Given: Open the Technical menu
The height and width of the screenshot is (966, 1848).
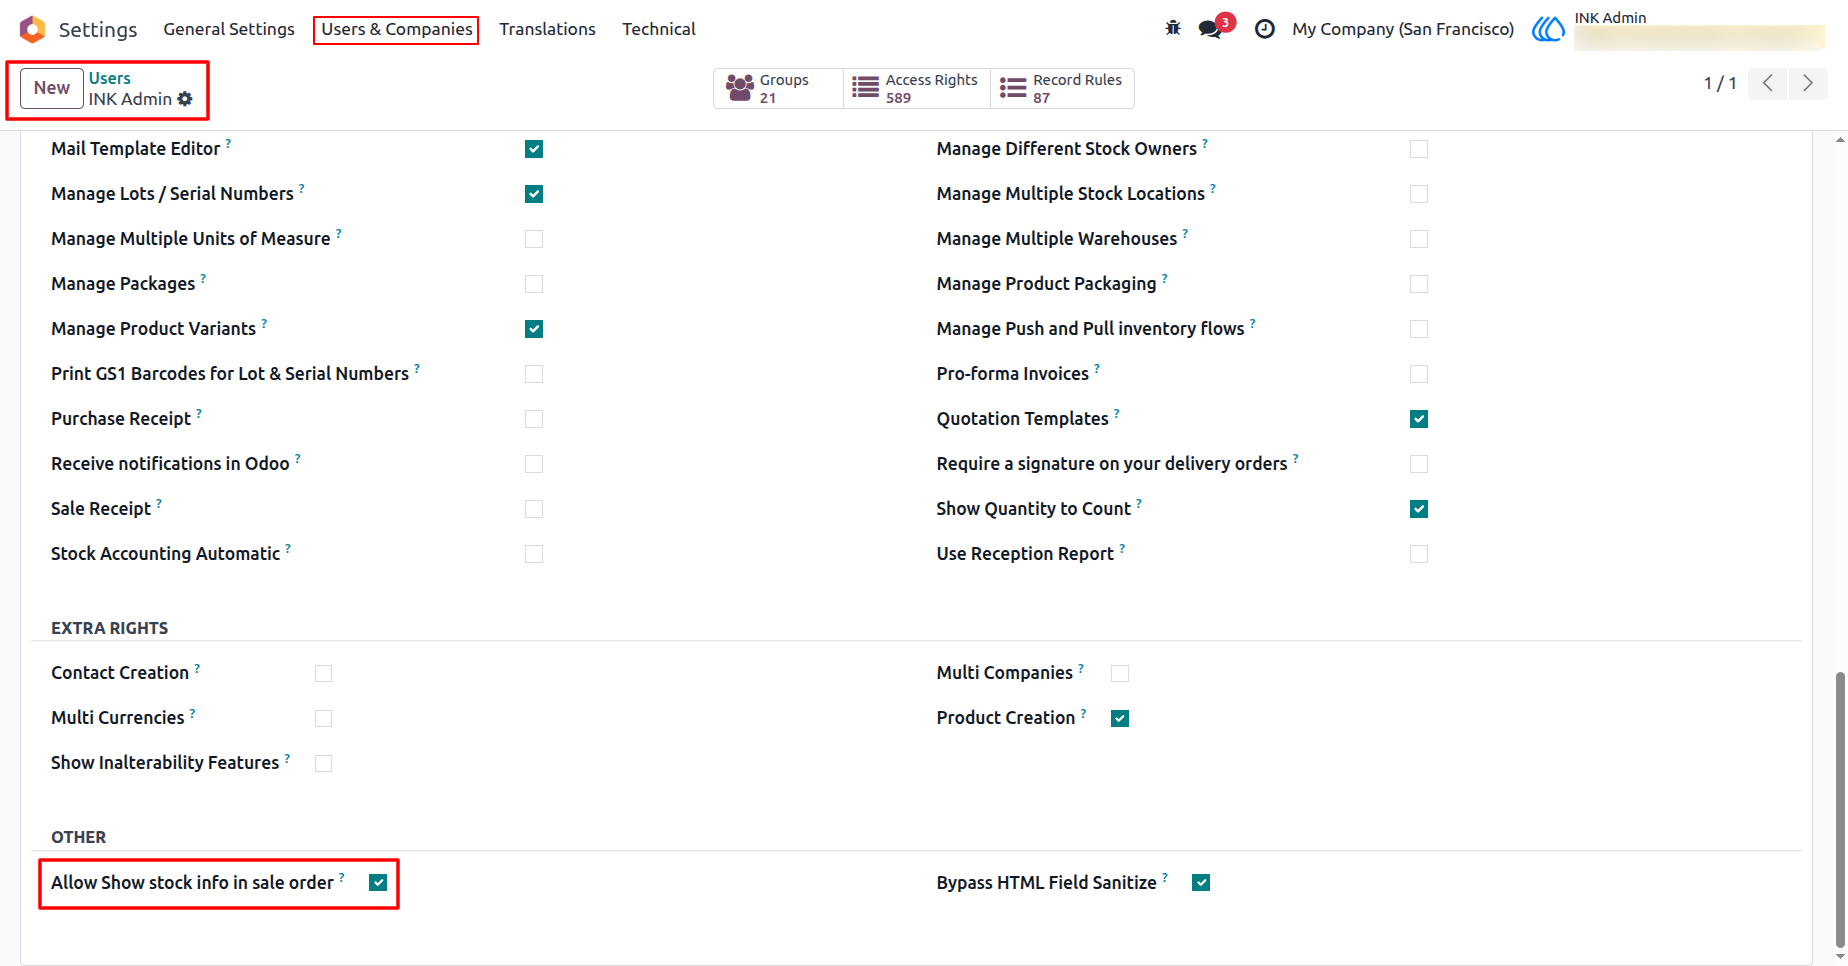Looking at the screenshot, I should pyautogui.click(x=659, y=29).
